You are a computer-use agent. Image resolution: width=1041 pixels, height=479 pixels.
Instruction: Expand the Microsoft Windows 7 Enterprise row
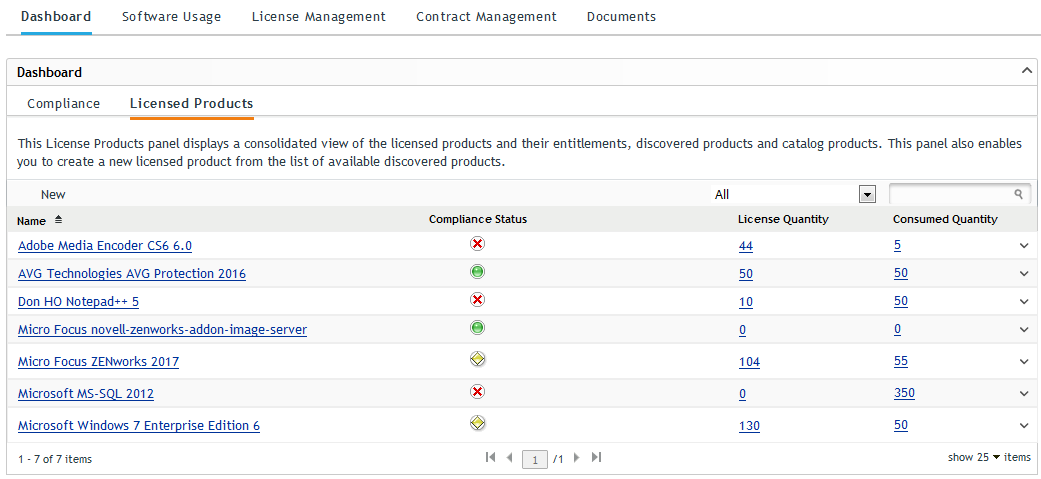tap(1024, 426)
